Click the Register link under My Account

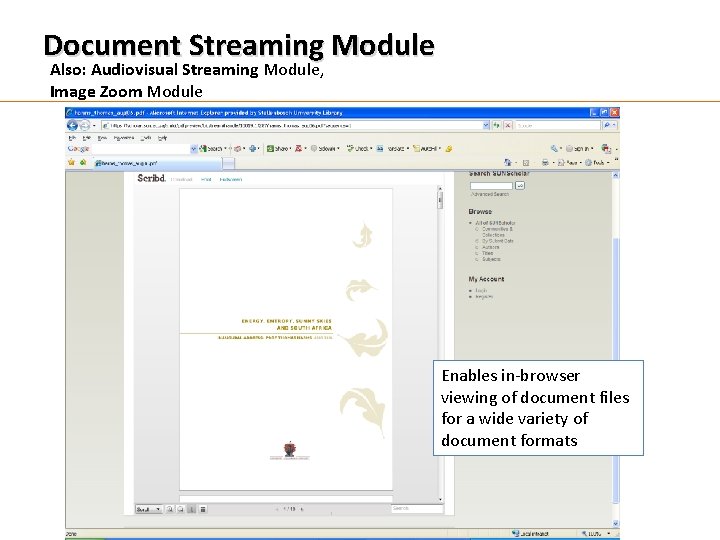pyautogui.click(x=484, y=297)
